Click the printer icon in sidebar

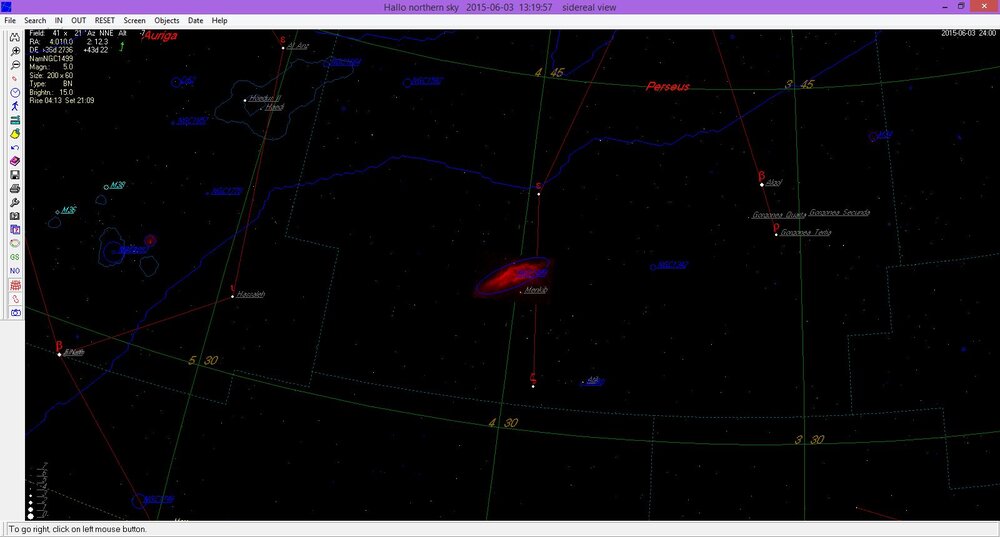(16, 188)
